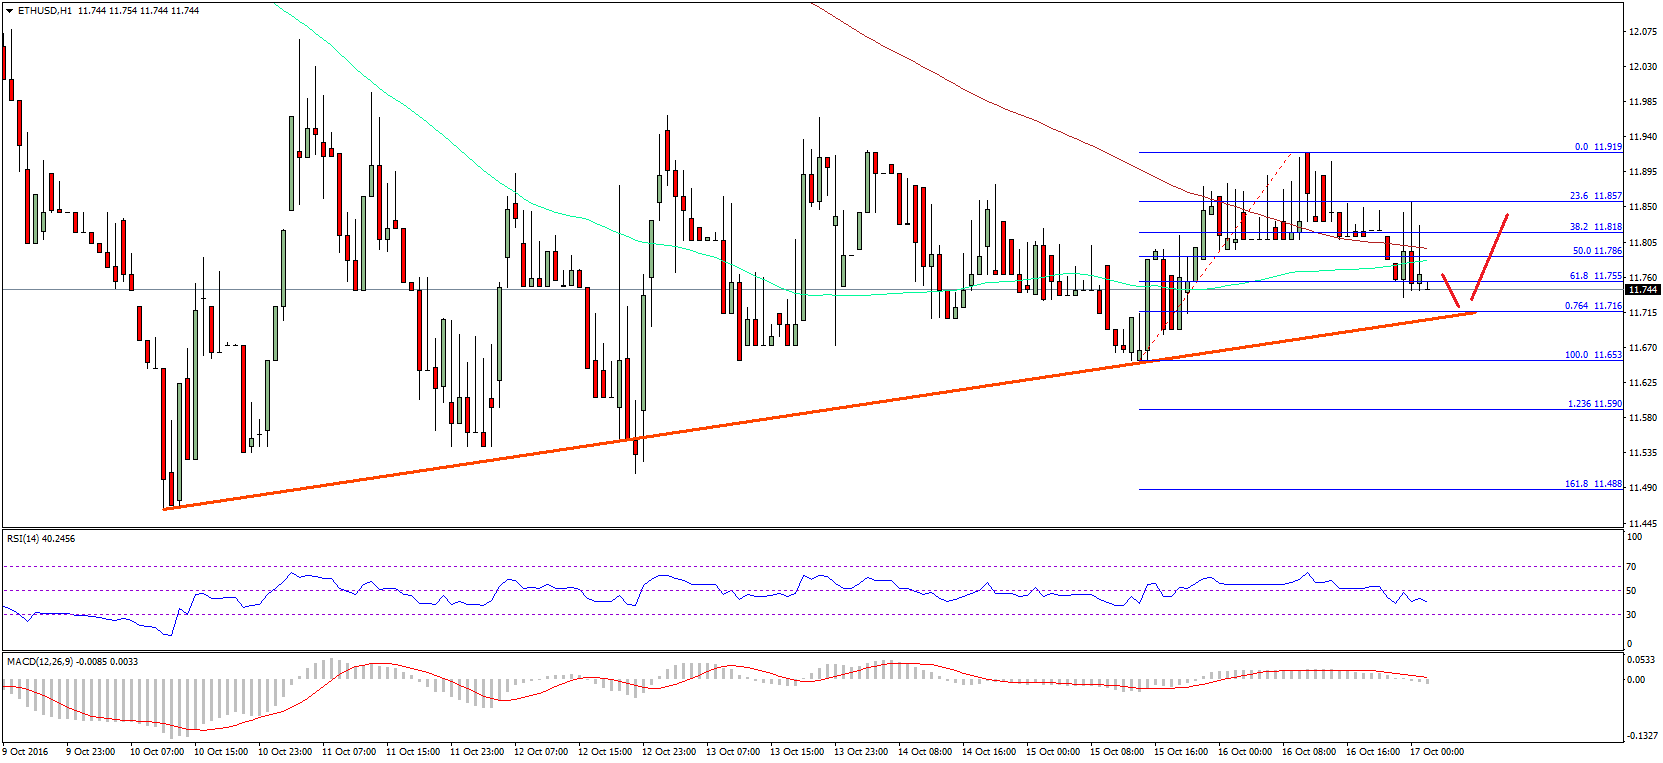
Task: Click the RSI(14) 40.2456 indicator label
Action: coord(41,539)
